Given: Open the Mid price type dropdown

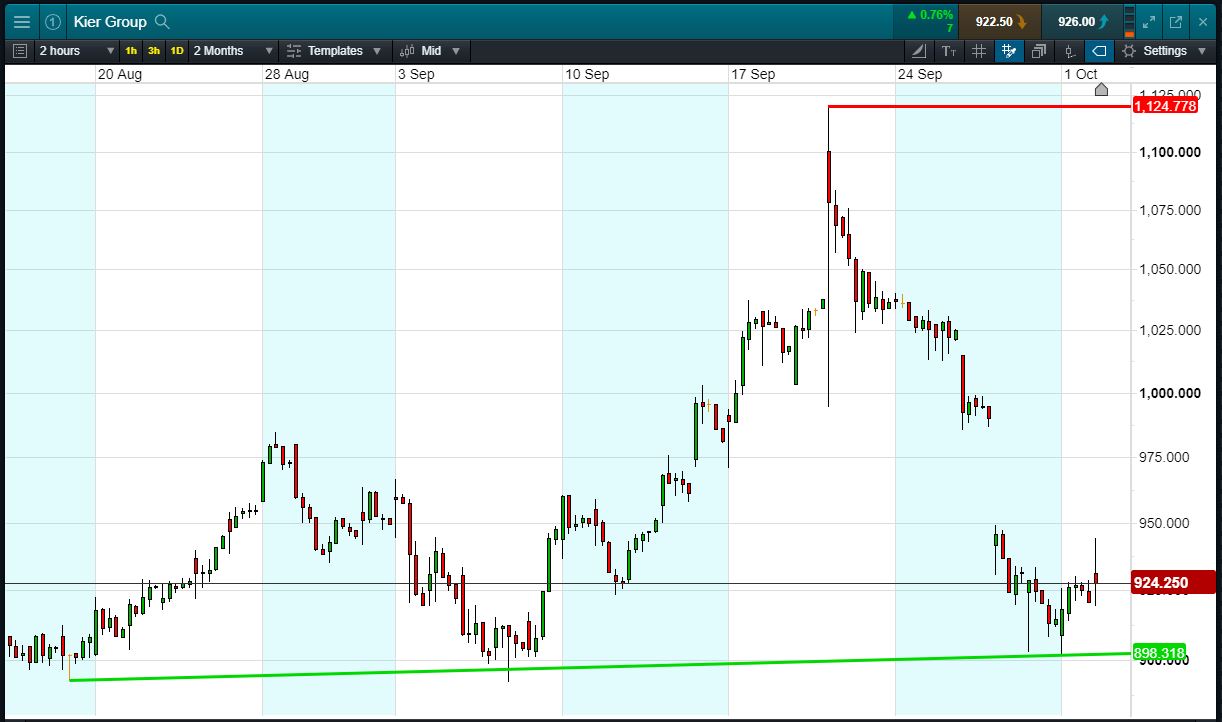Looking at the screenshot, I should (431, 51).
